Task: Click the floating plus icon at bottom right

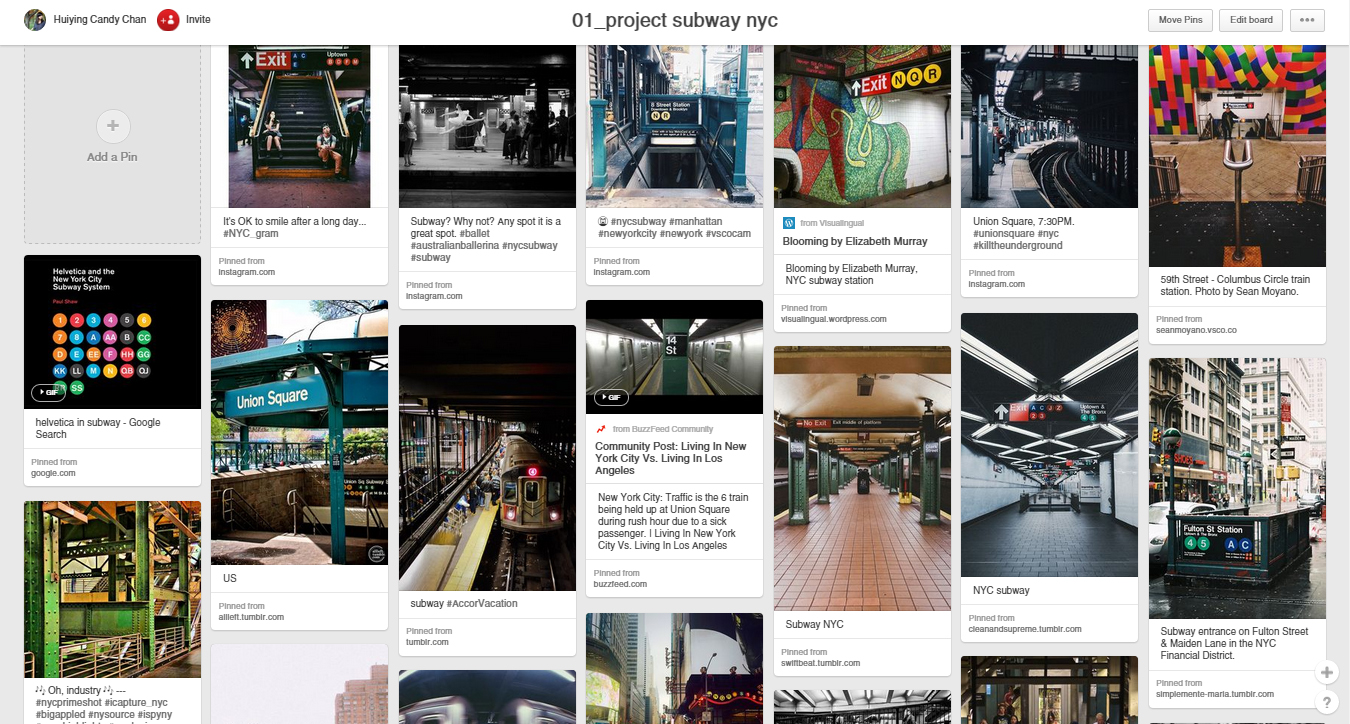Action: [1326, 672]
